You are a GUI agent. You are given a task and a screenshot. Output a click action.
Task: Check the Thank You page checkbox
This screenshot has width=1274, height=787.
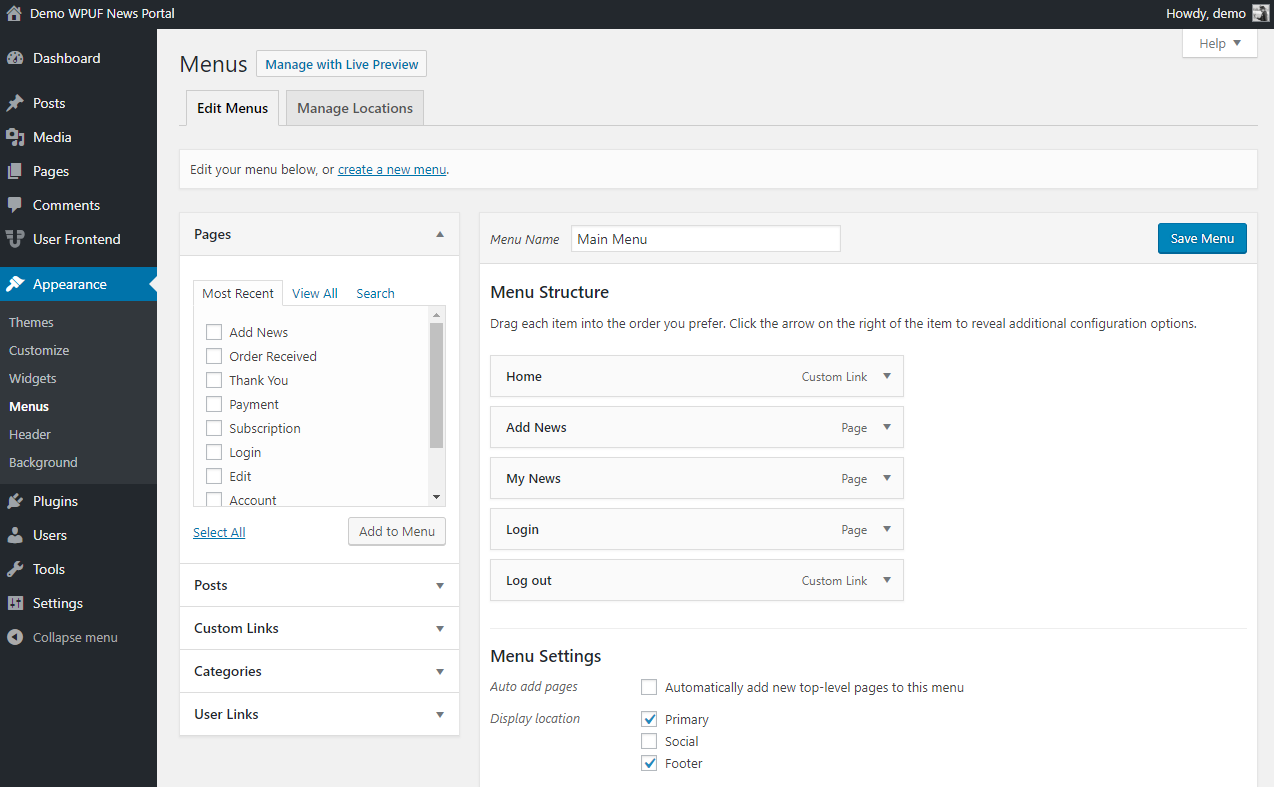214,380
